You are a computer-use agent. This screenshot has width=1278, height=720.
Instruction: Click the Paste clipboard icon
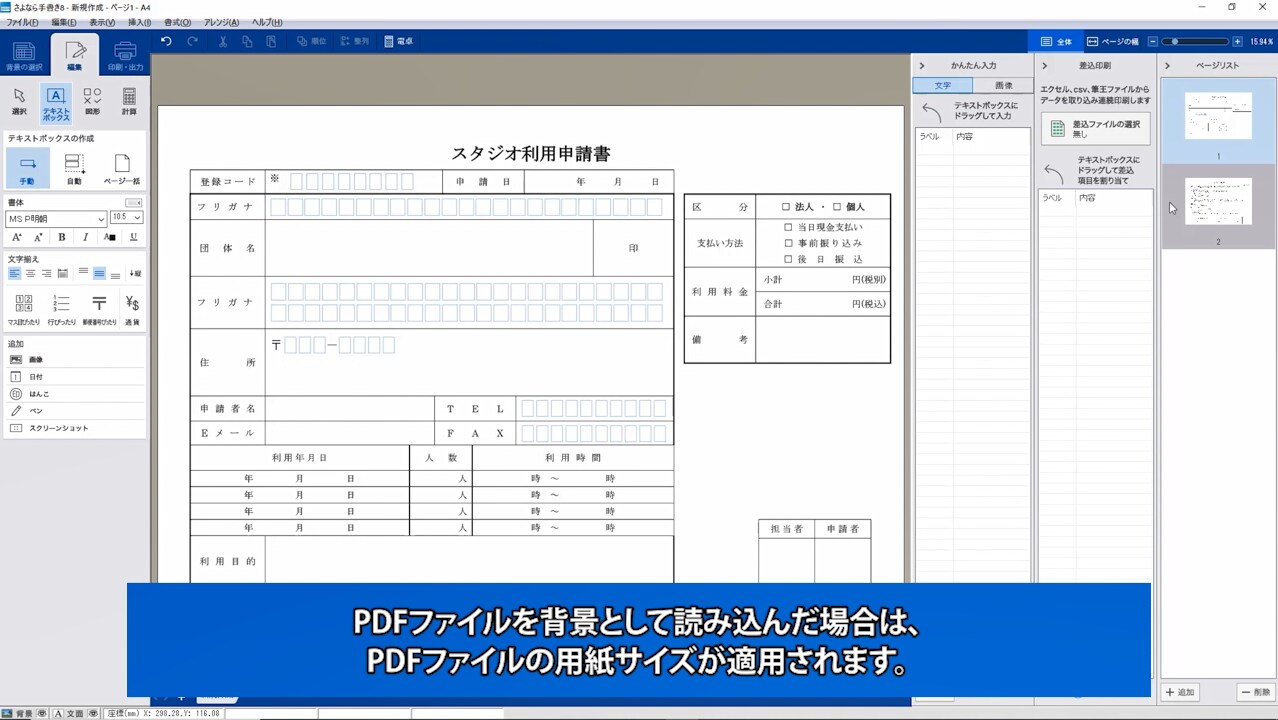(x=271, y=41)
